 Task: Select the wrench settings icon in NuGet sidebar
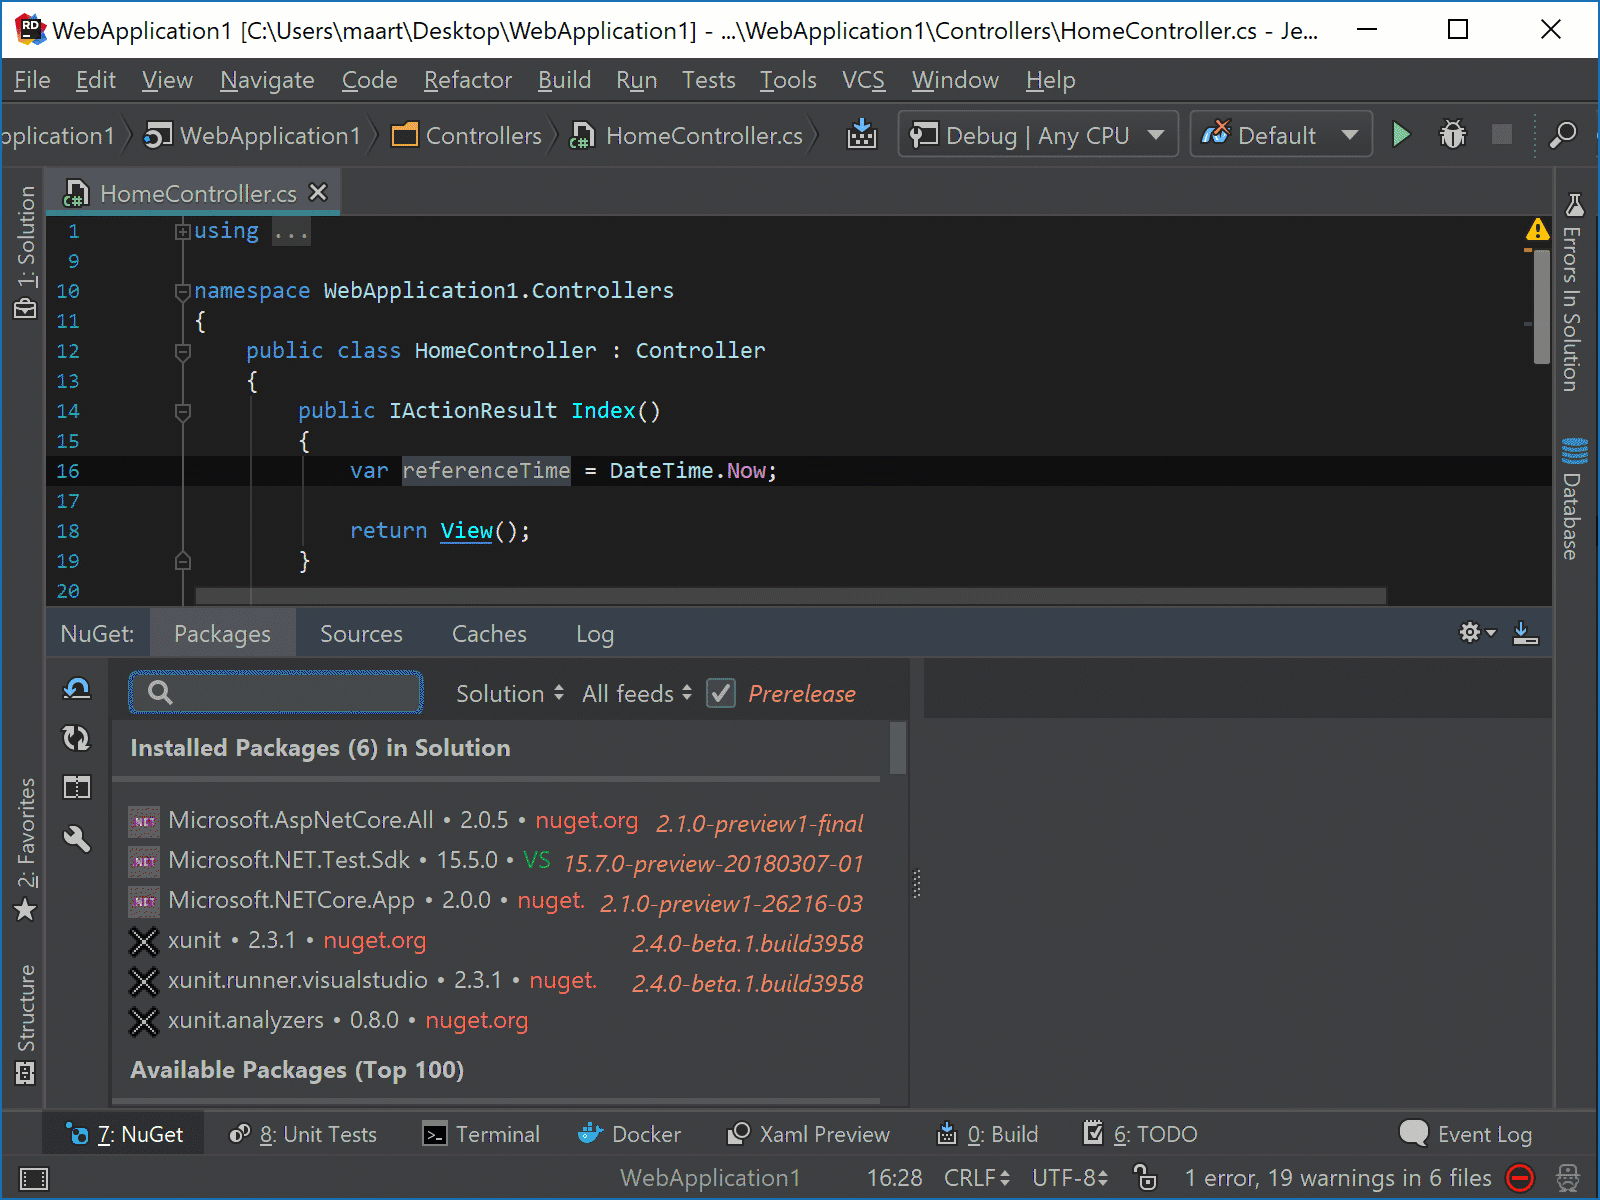point(77,840)
